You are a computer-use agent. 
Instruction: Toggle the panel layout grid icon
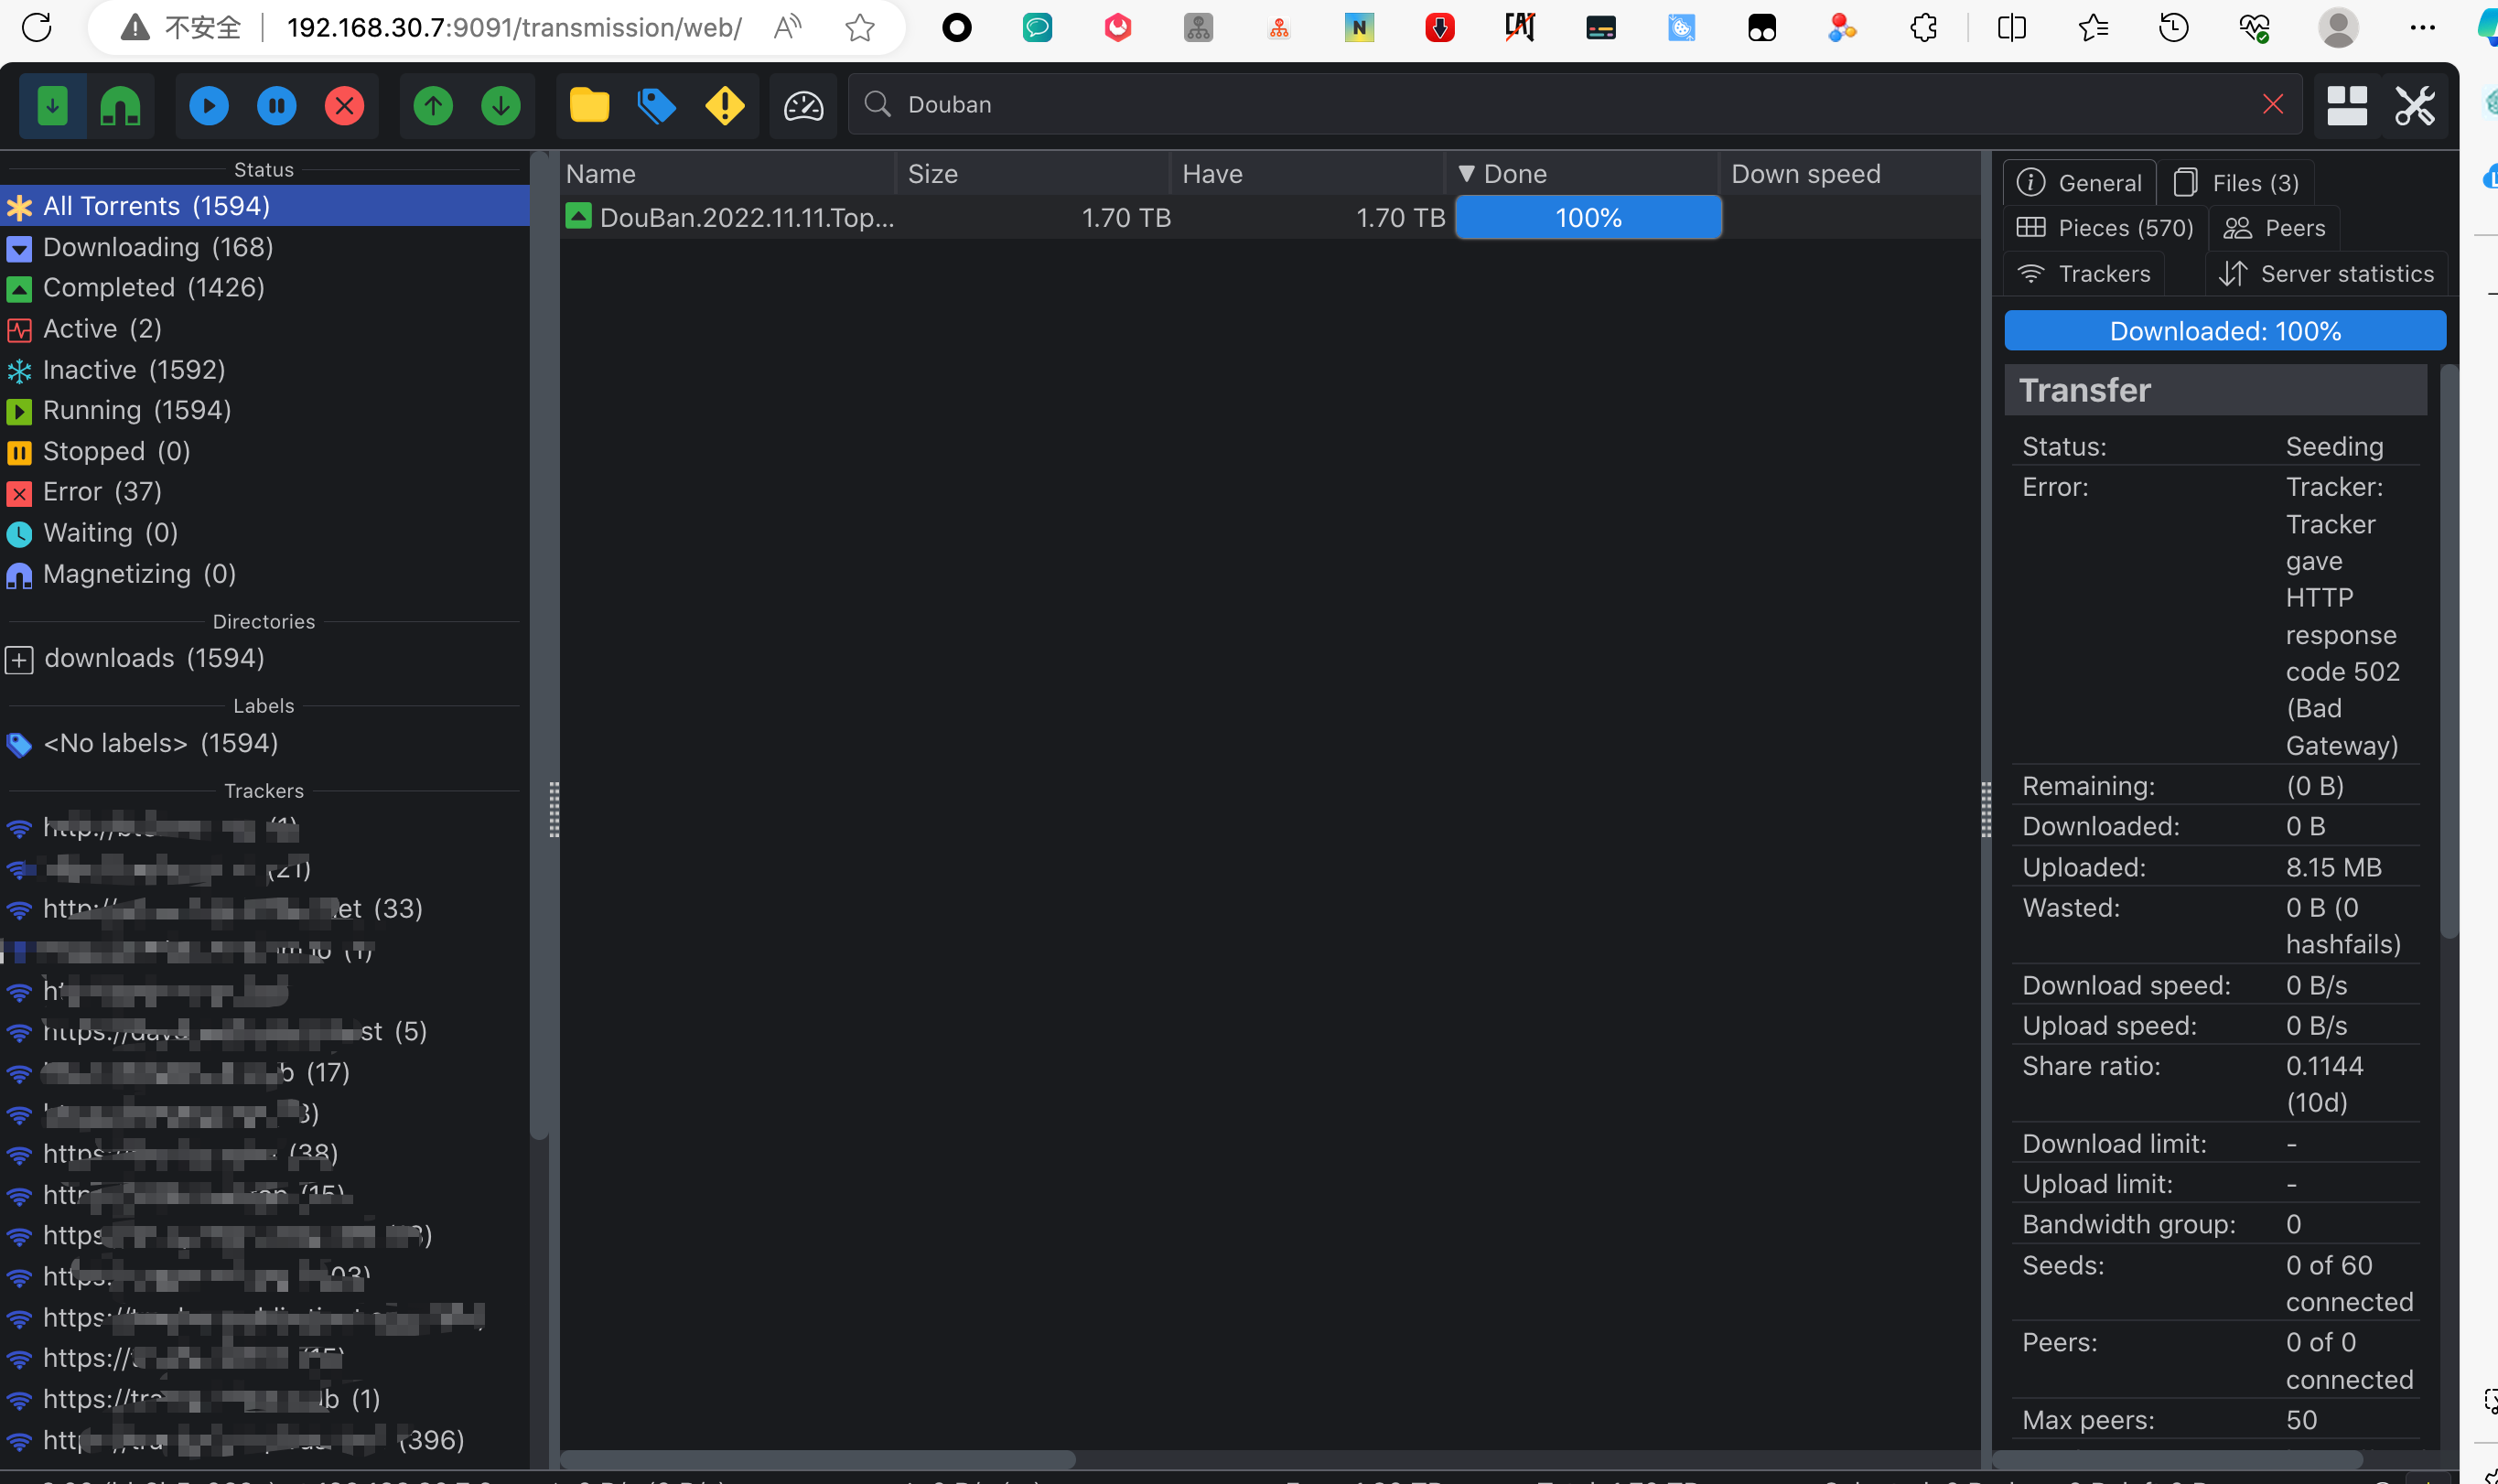(2347, 105)
